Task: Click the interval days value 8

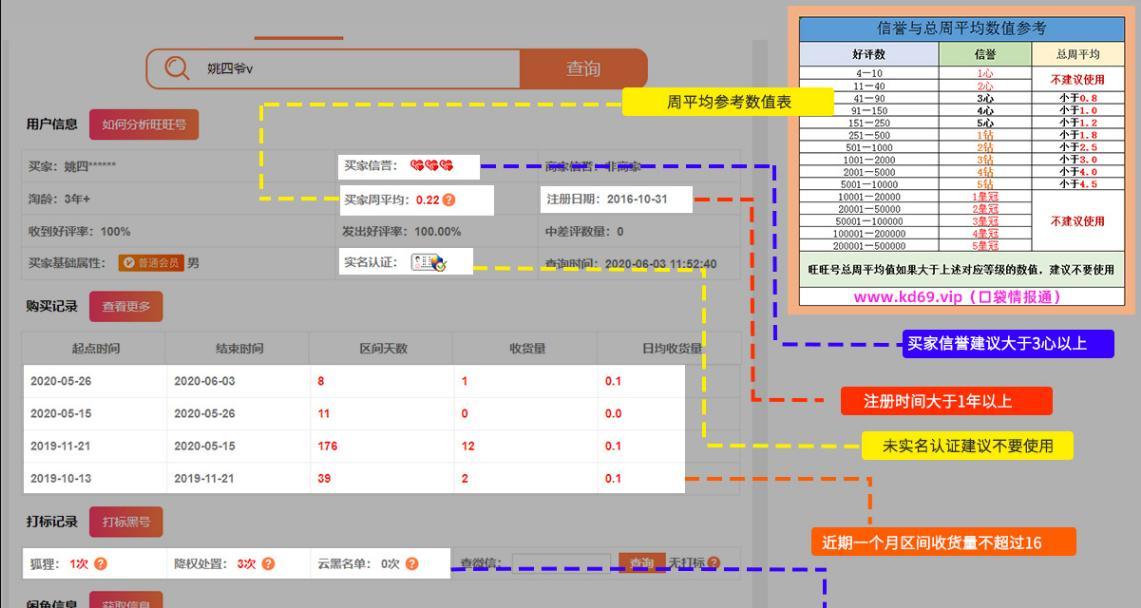Action: pyautogui.click(x=321, y=381)
